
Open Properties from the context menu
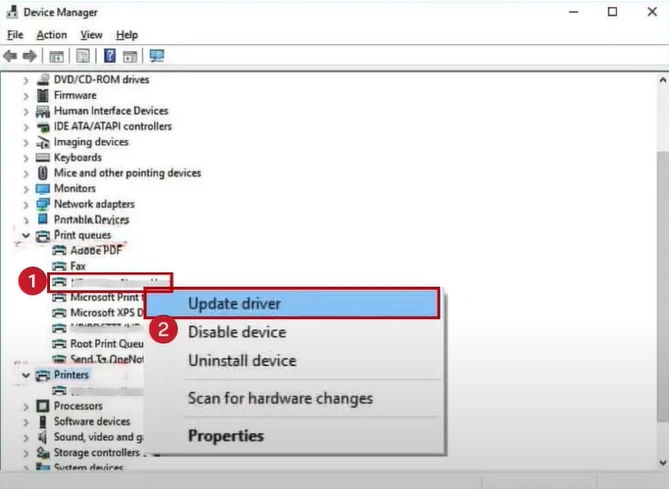click(226, 436)
